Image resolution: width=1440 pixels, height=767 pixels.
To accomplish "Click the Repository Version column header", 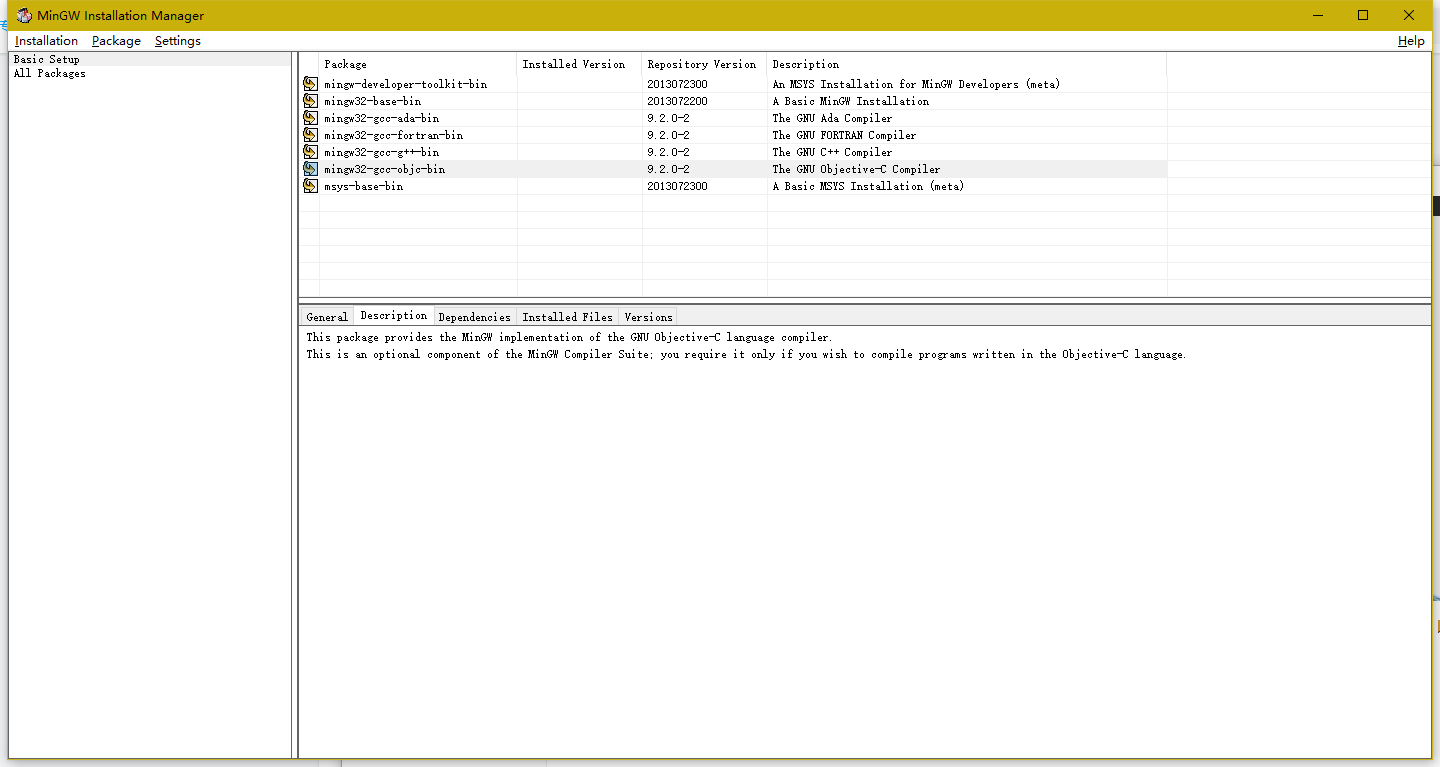I will (x=705, y=64).
